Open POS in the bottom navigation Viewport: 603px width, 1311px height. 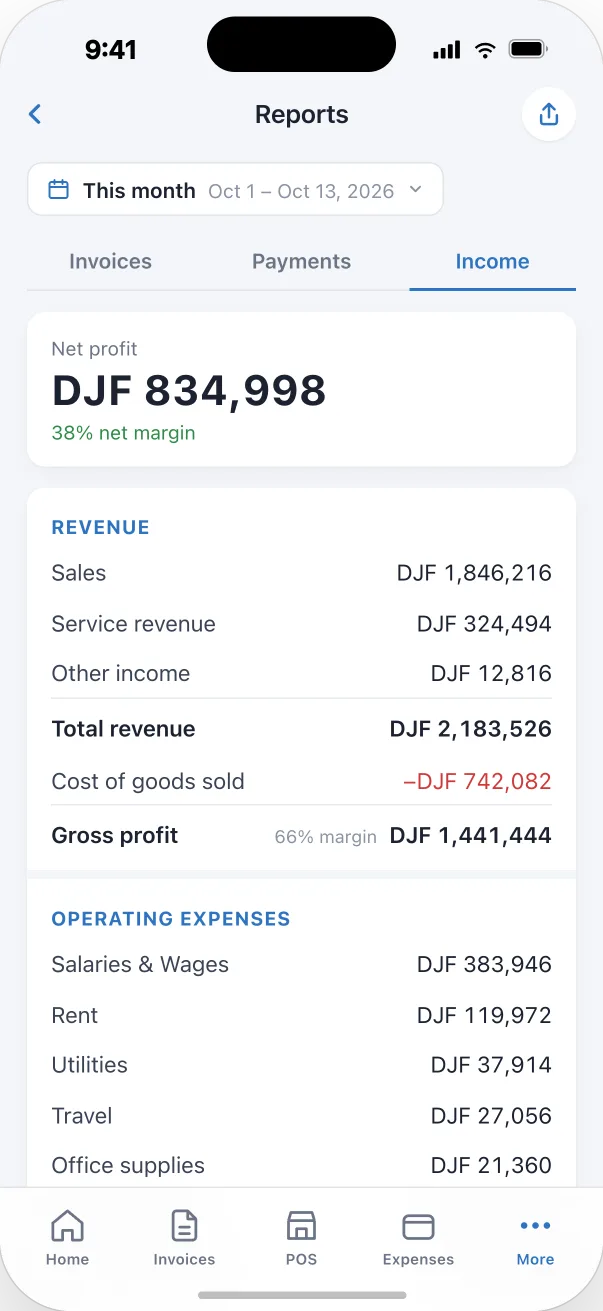tap(301, 1238)
